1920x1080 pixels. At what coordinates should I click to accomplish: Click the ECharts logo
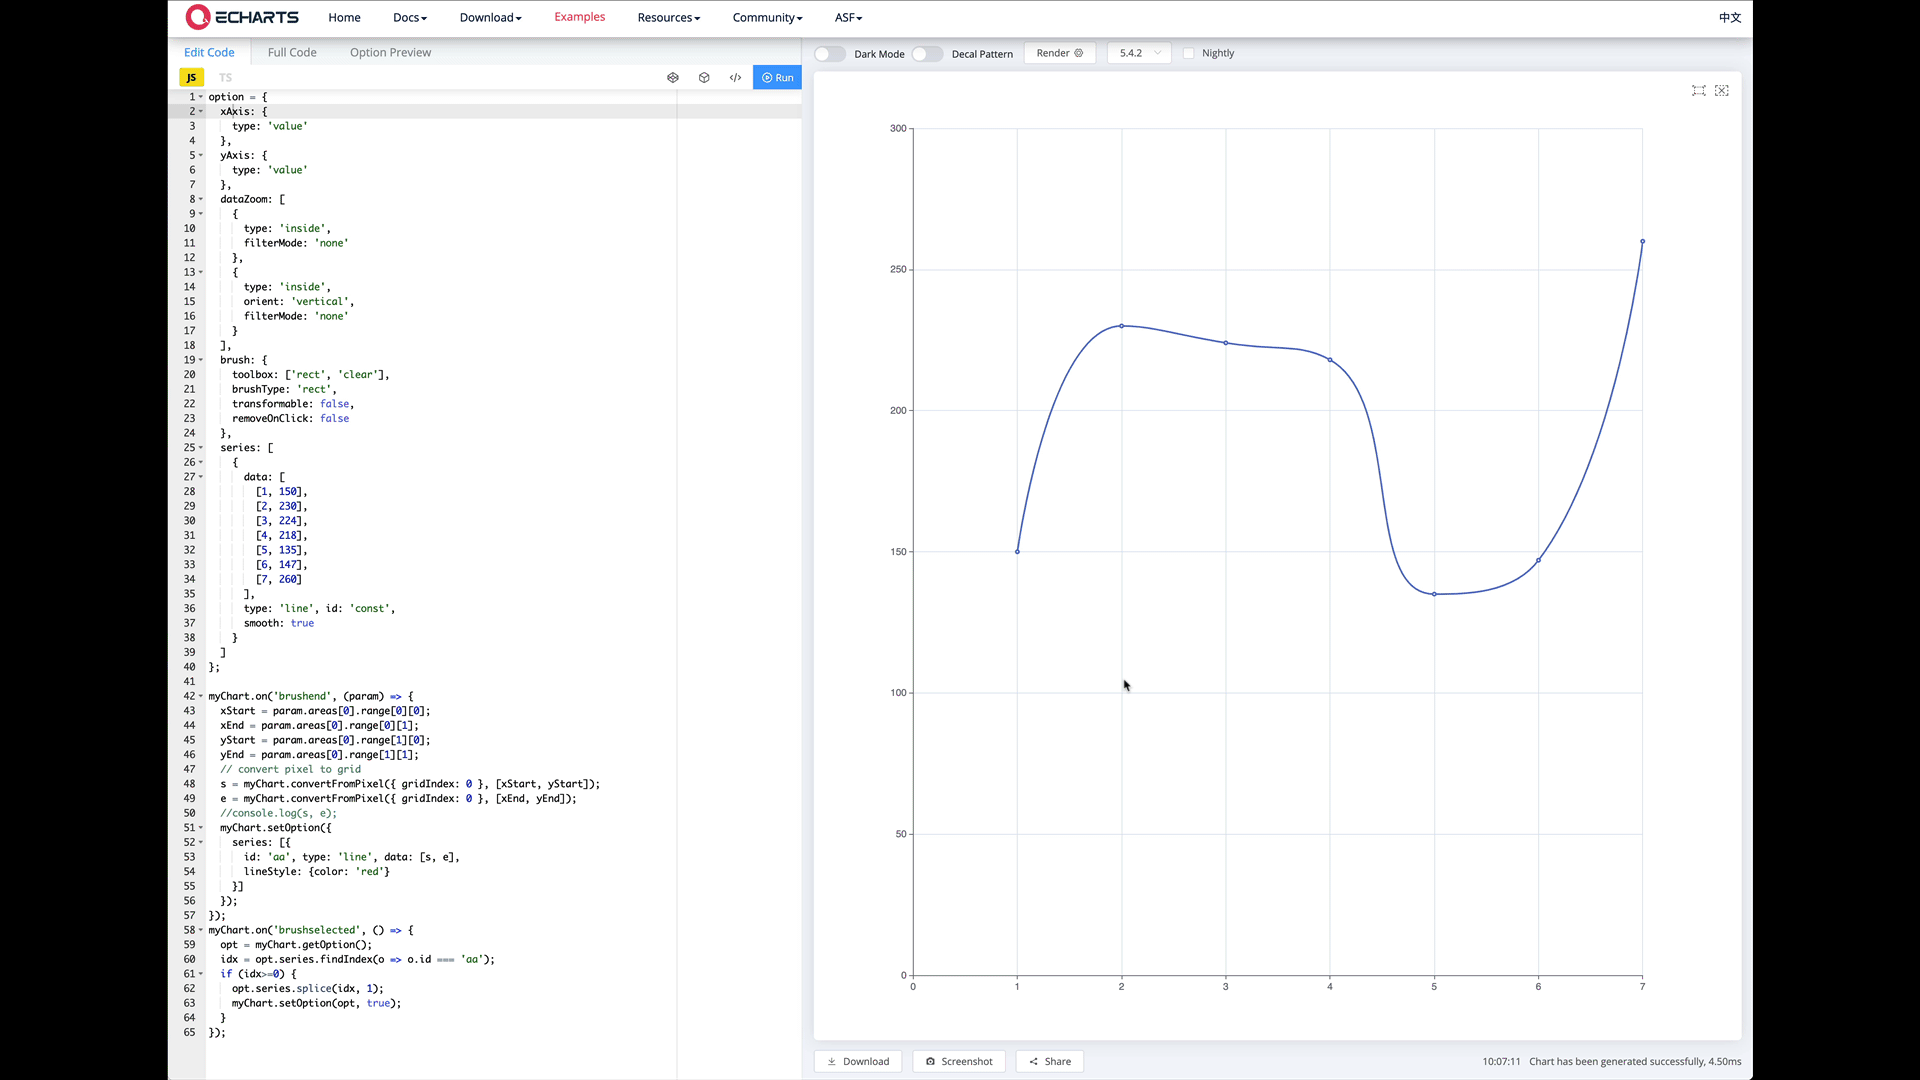243,17
